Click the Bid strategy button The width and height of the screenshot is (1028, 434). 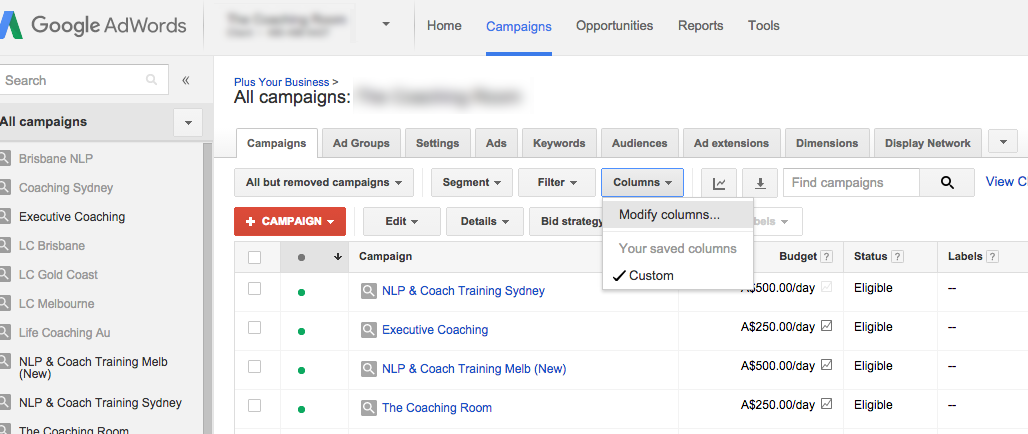tap(566, 222)
